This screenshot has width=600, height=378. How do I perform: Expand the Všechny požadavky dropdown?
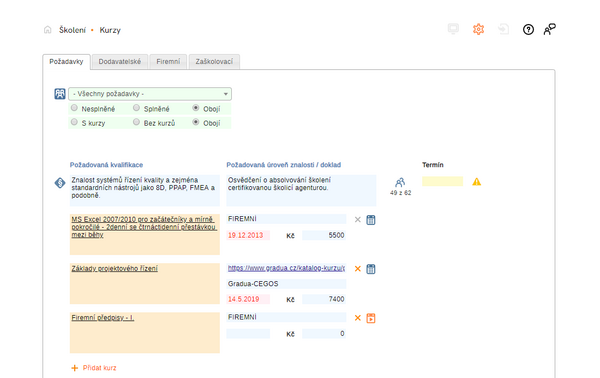point(150,94)
